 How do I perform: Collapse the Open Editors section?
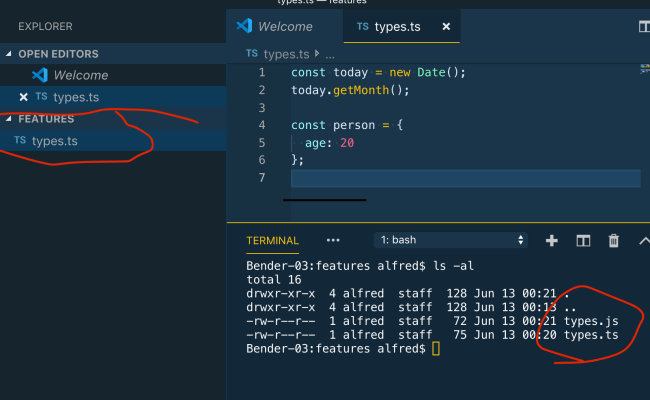[x=9, y=54]
